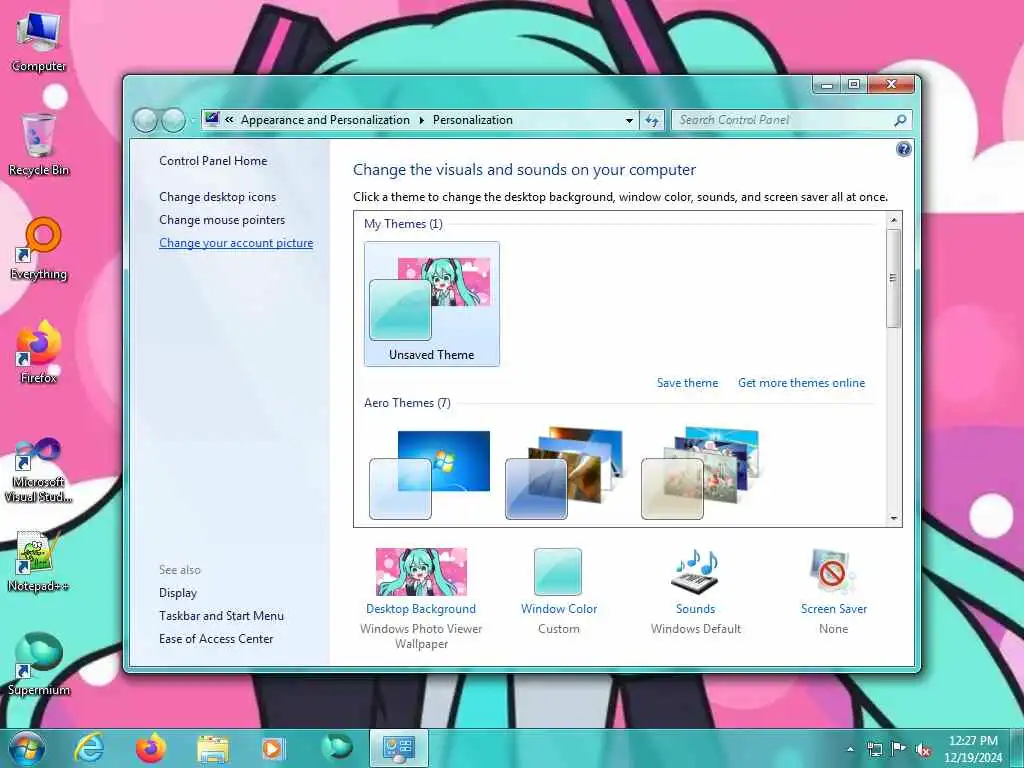Click the themes list scroll-up arrow
This screenshot has width=1024, height=768.
(x=893, y=220)
